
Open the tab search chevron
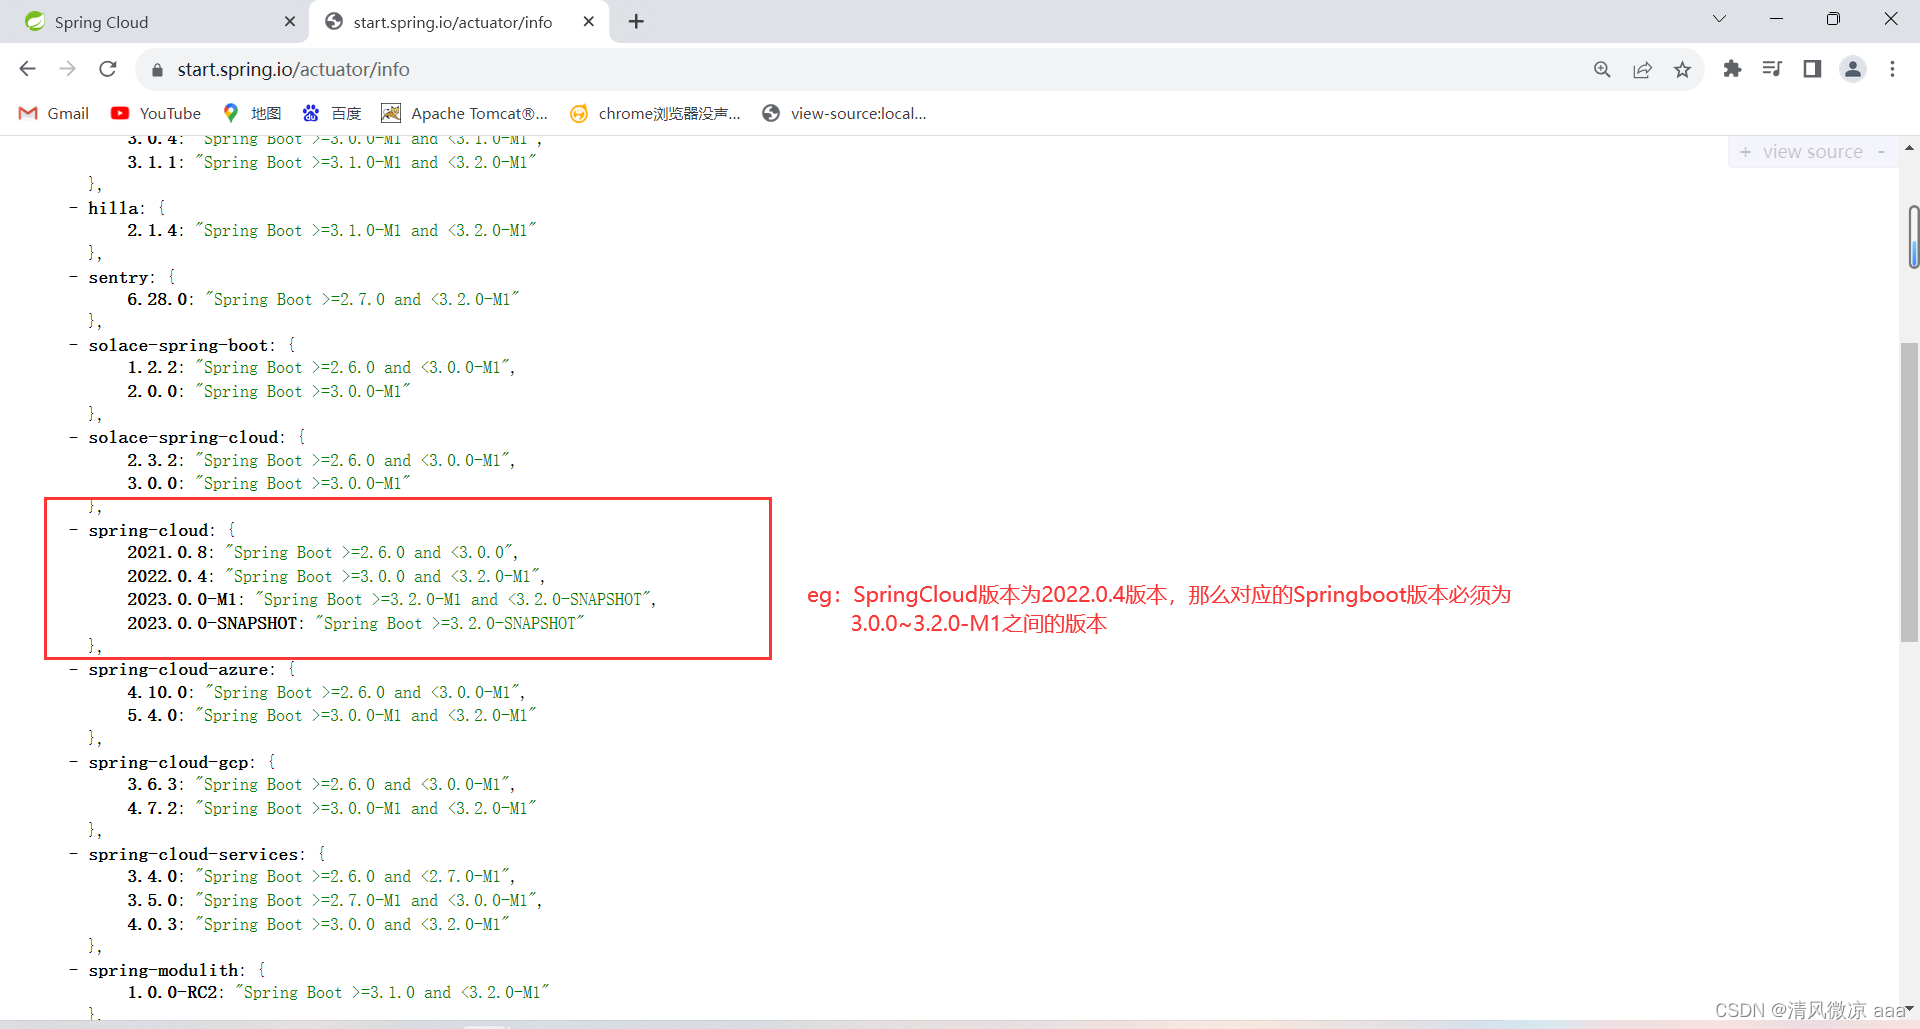[1719, 19]
